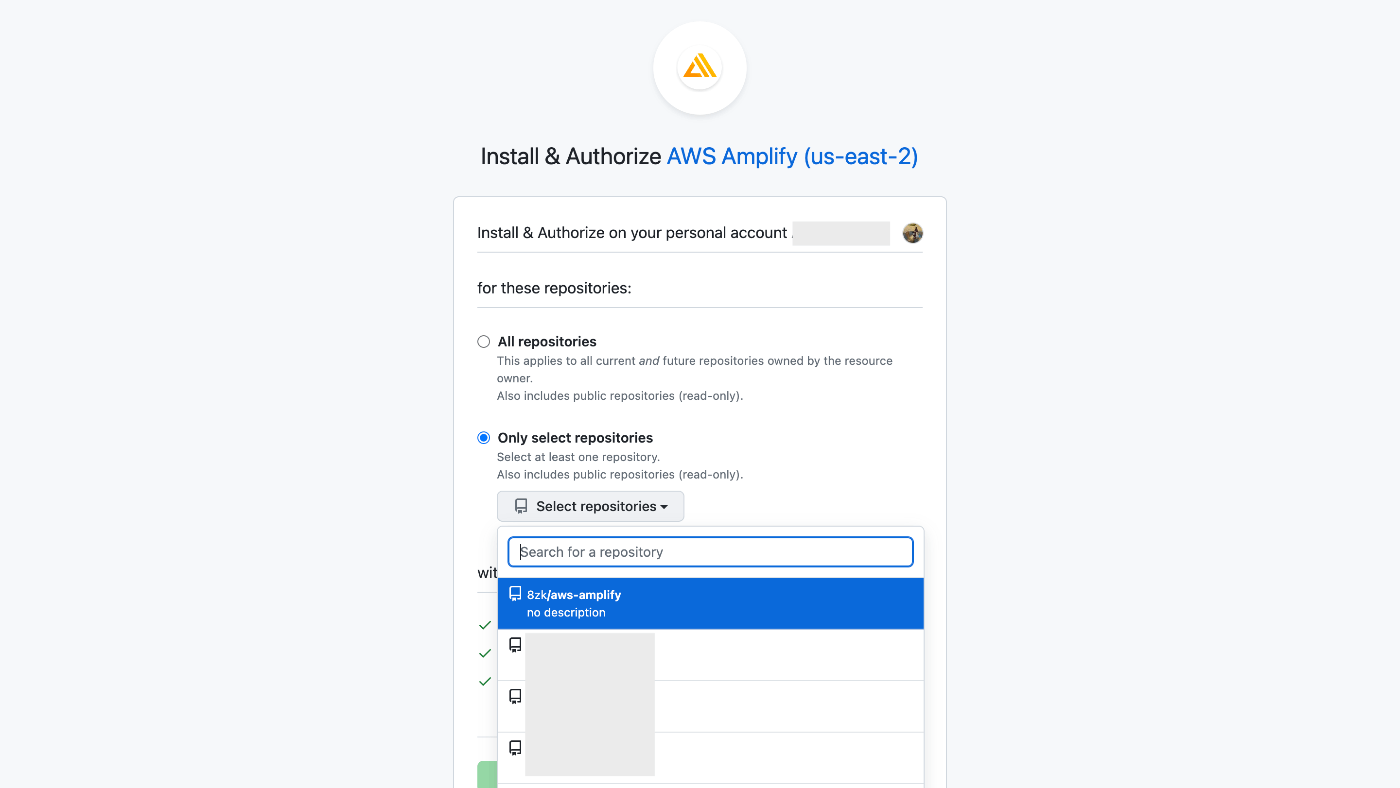The image size is (1400, 788).
Task: Click the AWS Amplify logo icon
Action: point(699,68)
